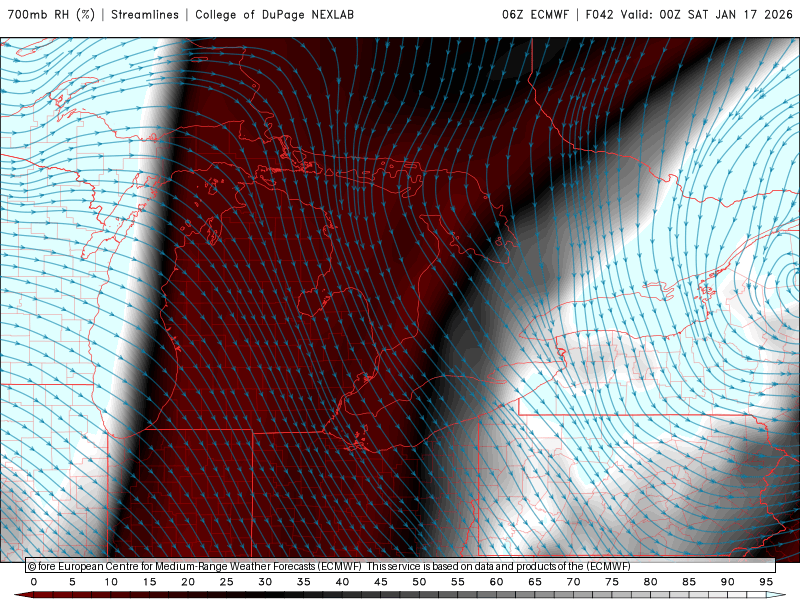Click the 90 label on the RH scale
Screen dimensions: 800x600
click(x=728, y=582)
